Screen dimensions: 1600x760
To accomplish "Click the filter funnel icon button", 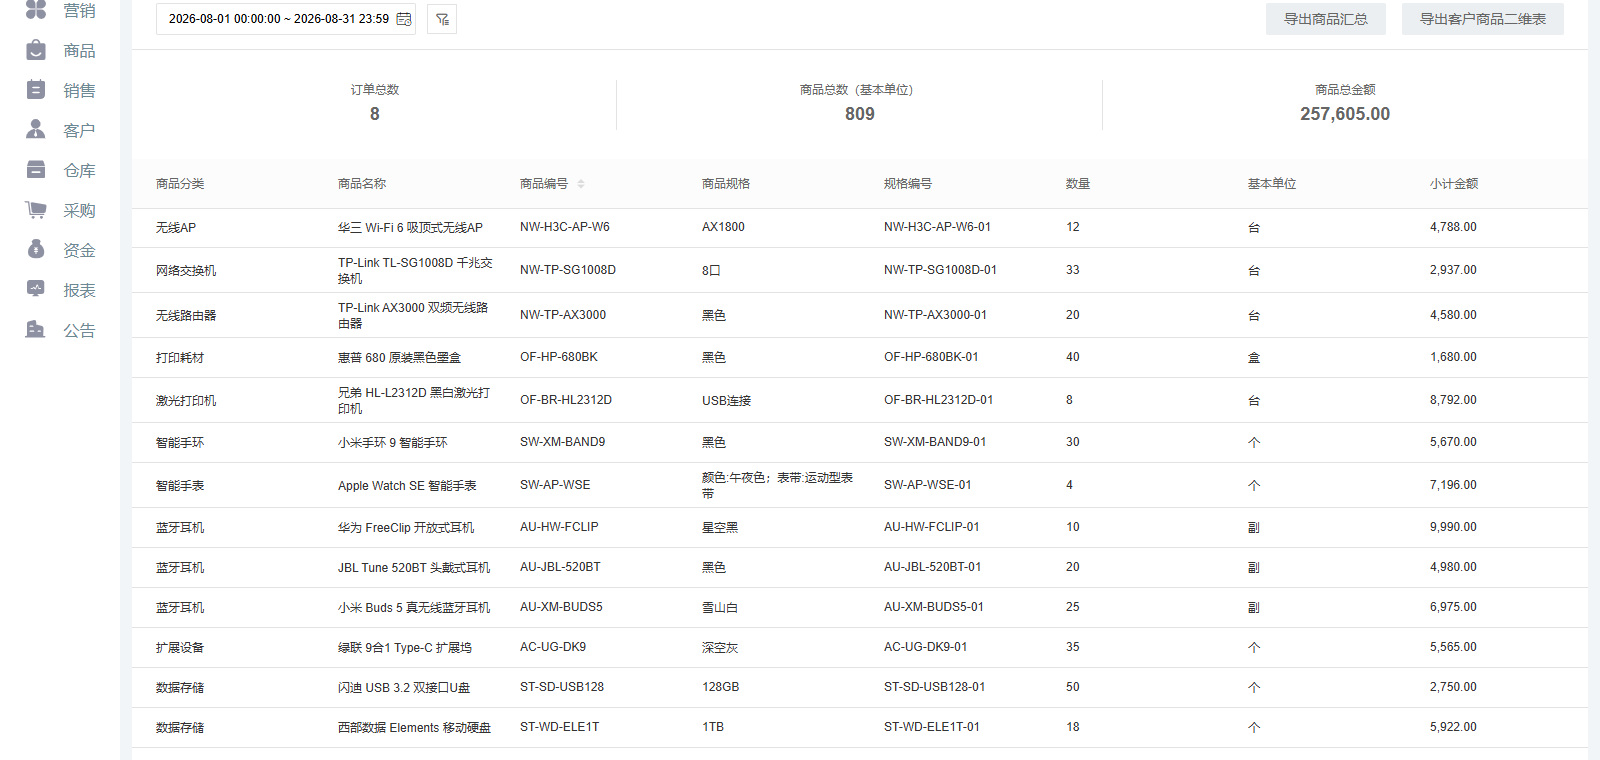I will tap(442, 19).
